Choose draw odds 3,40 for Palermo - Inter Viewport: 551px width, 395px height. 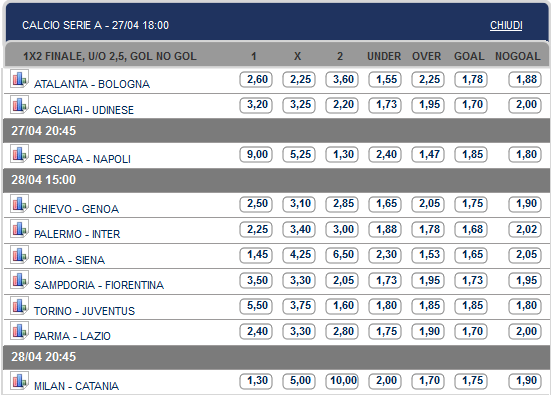(x=299, y=229)
